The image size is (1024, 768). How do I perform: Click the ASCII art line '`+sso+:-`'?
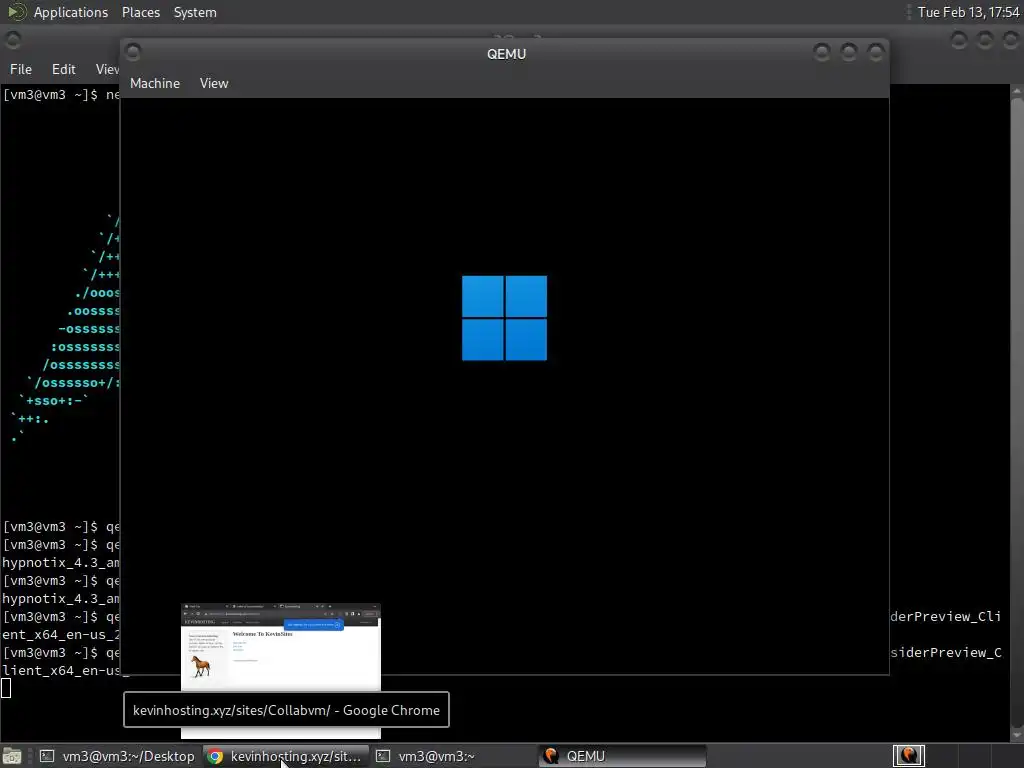[x=54, y=400]
